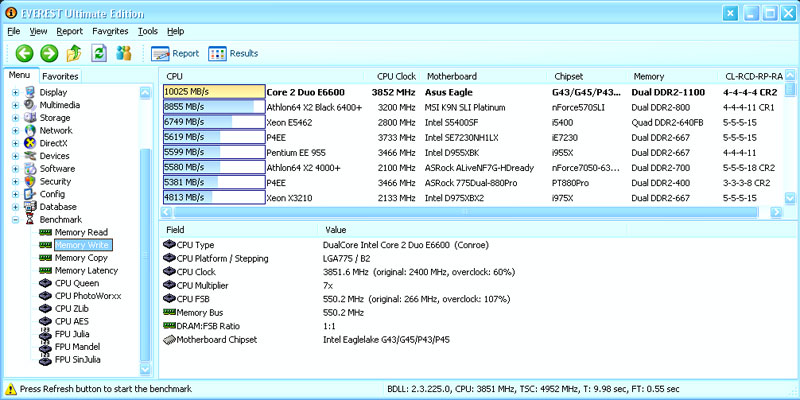
Task: Open the Tools menu
Action: [148, 31]
